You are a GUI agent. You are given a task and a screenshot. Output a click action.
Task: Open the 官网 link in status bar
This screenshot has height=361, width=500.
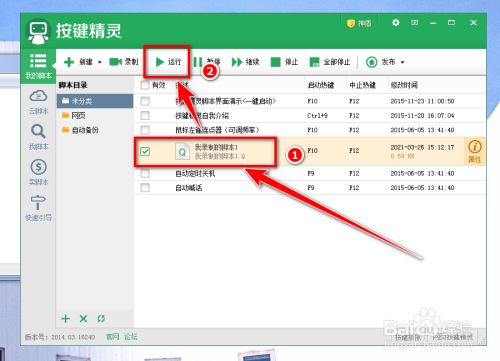tap(112, 337)
